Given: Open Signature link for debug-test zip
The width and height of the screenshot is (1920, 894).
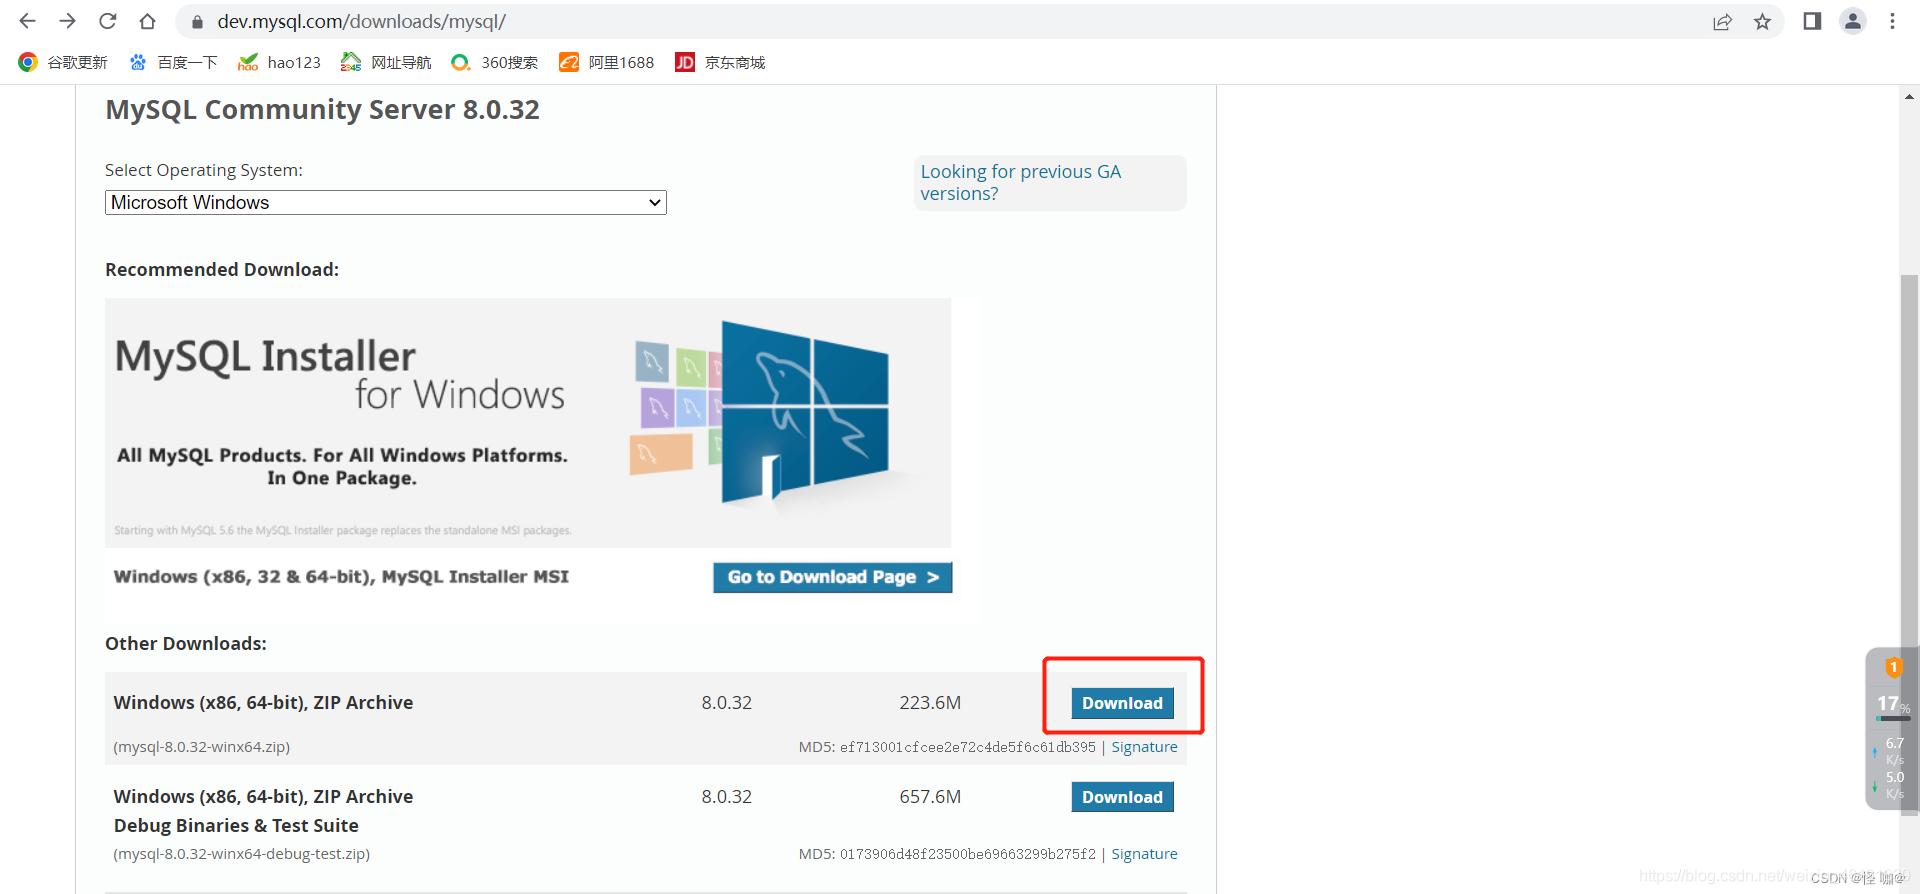Looking at the screenshot, I should [1144, 854].
